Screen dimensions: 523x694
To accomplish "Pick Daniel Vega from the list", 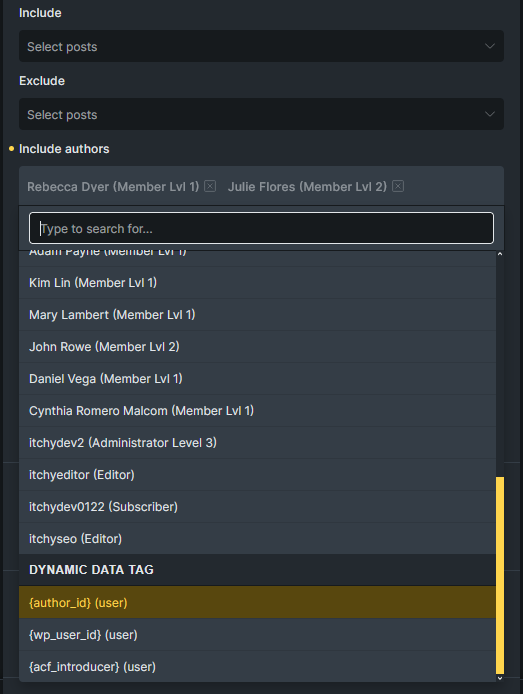I will (x=257, y=378).
